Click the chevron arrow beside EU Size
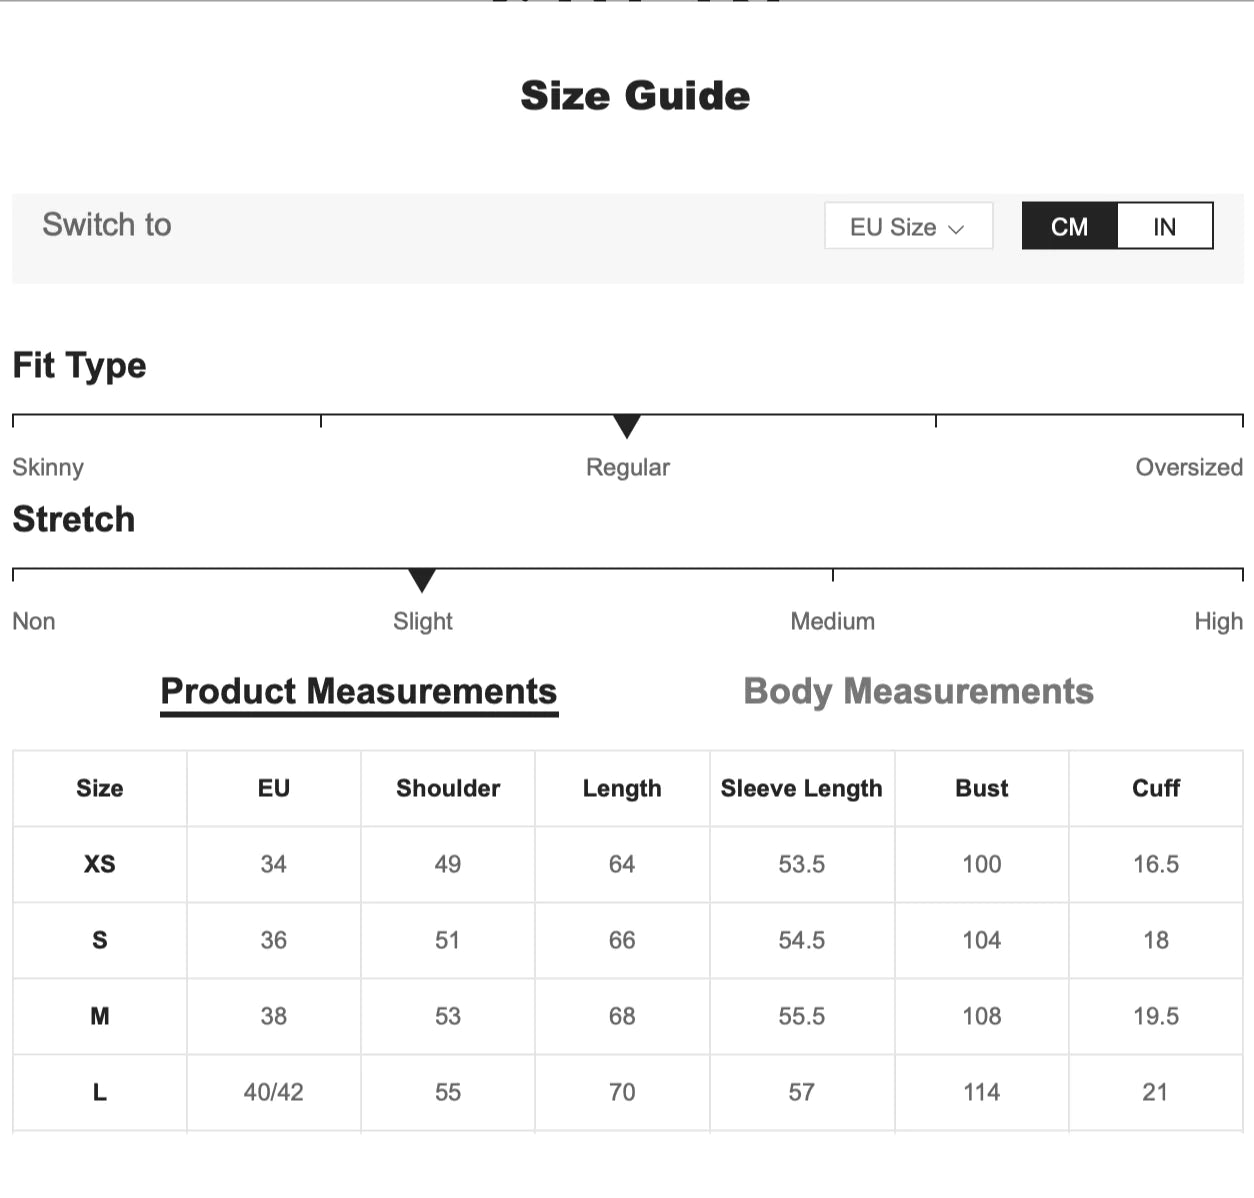 [956, 229]
